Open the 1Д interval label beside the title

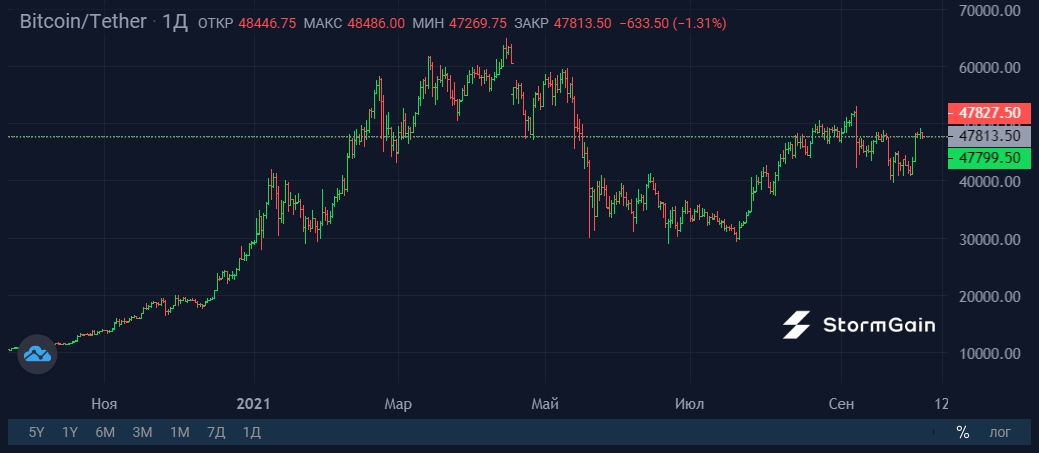pos(176,22)
